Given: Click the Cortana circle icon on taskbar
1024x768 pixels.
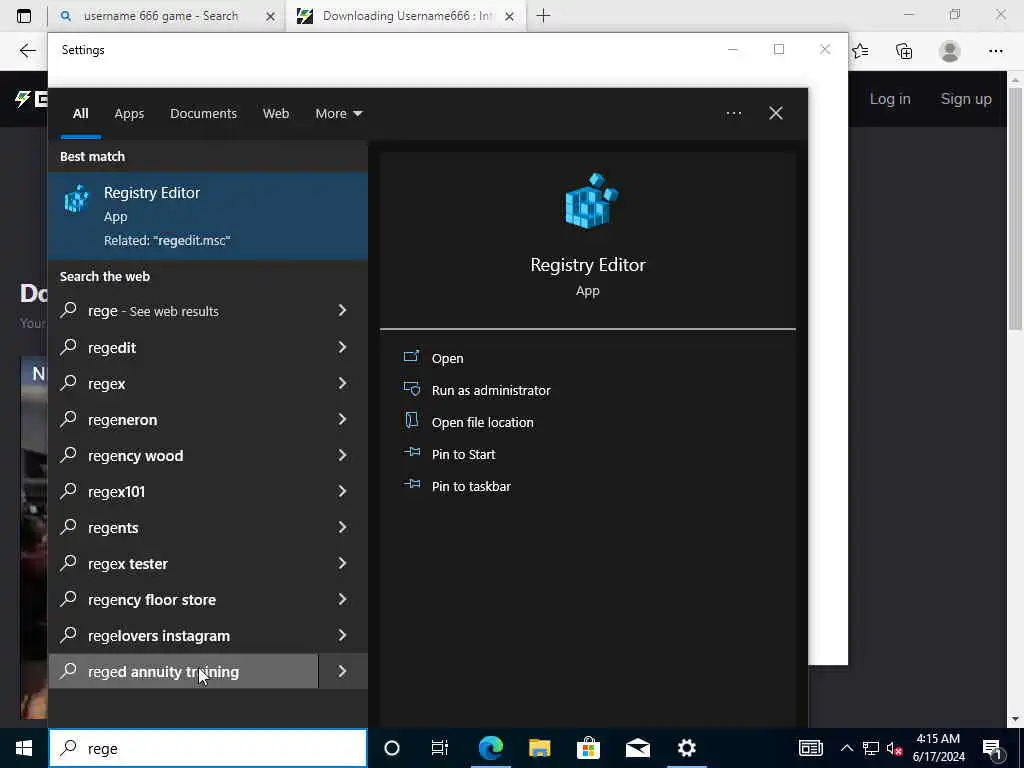Looking at the screenshot, I should [392, 748].
